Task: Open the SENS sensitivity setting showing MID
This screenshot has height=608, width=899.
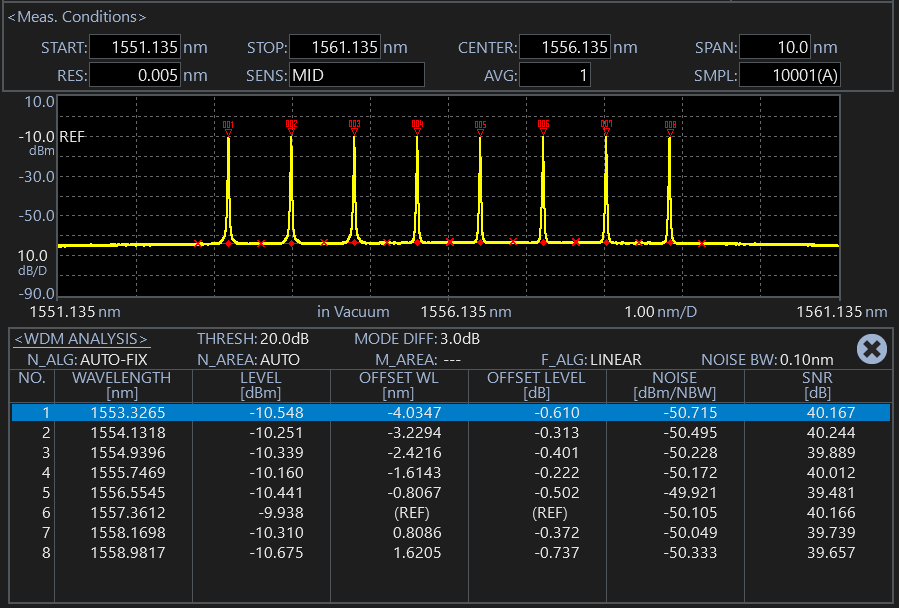Action: 356,75
